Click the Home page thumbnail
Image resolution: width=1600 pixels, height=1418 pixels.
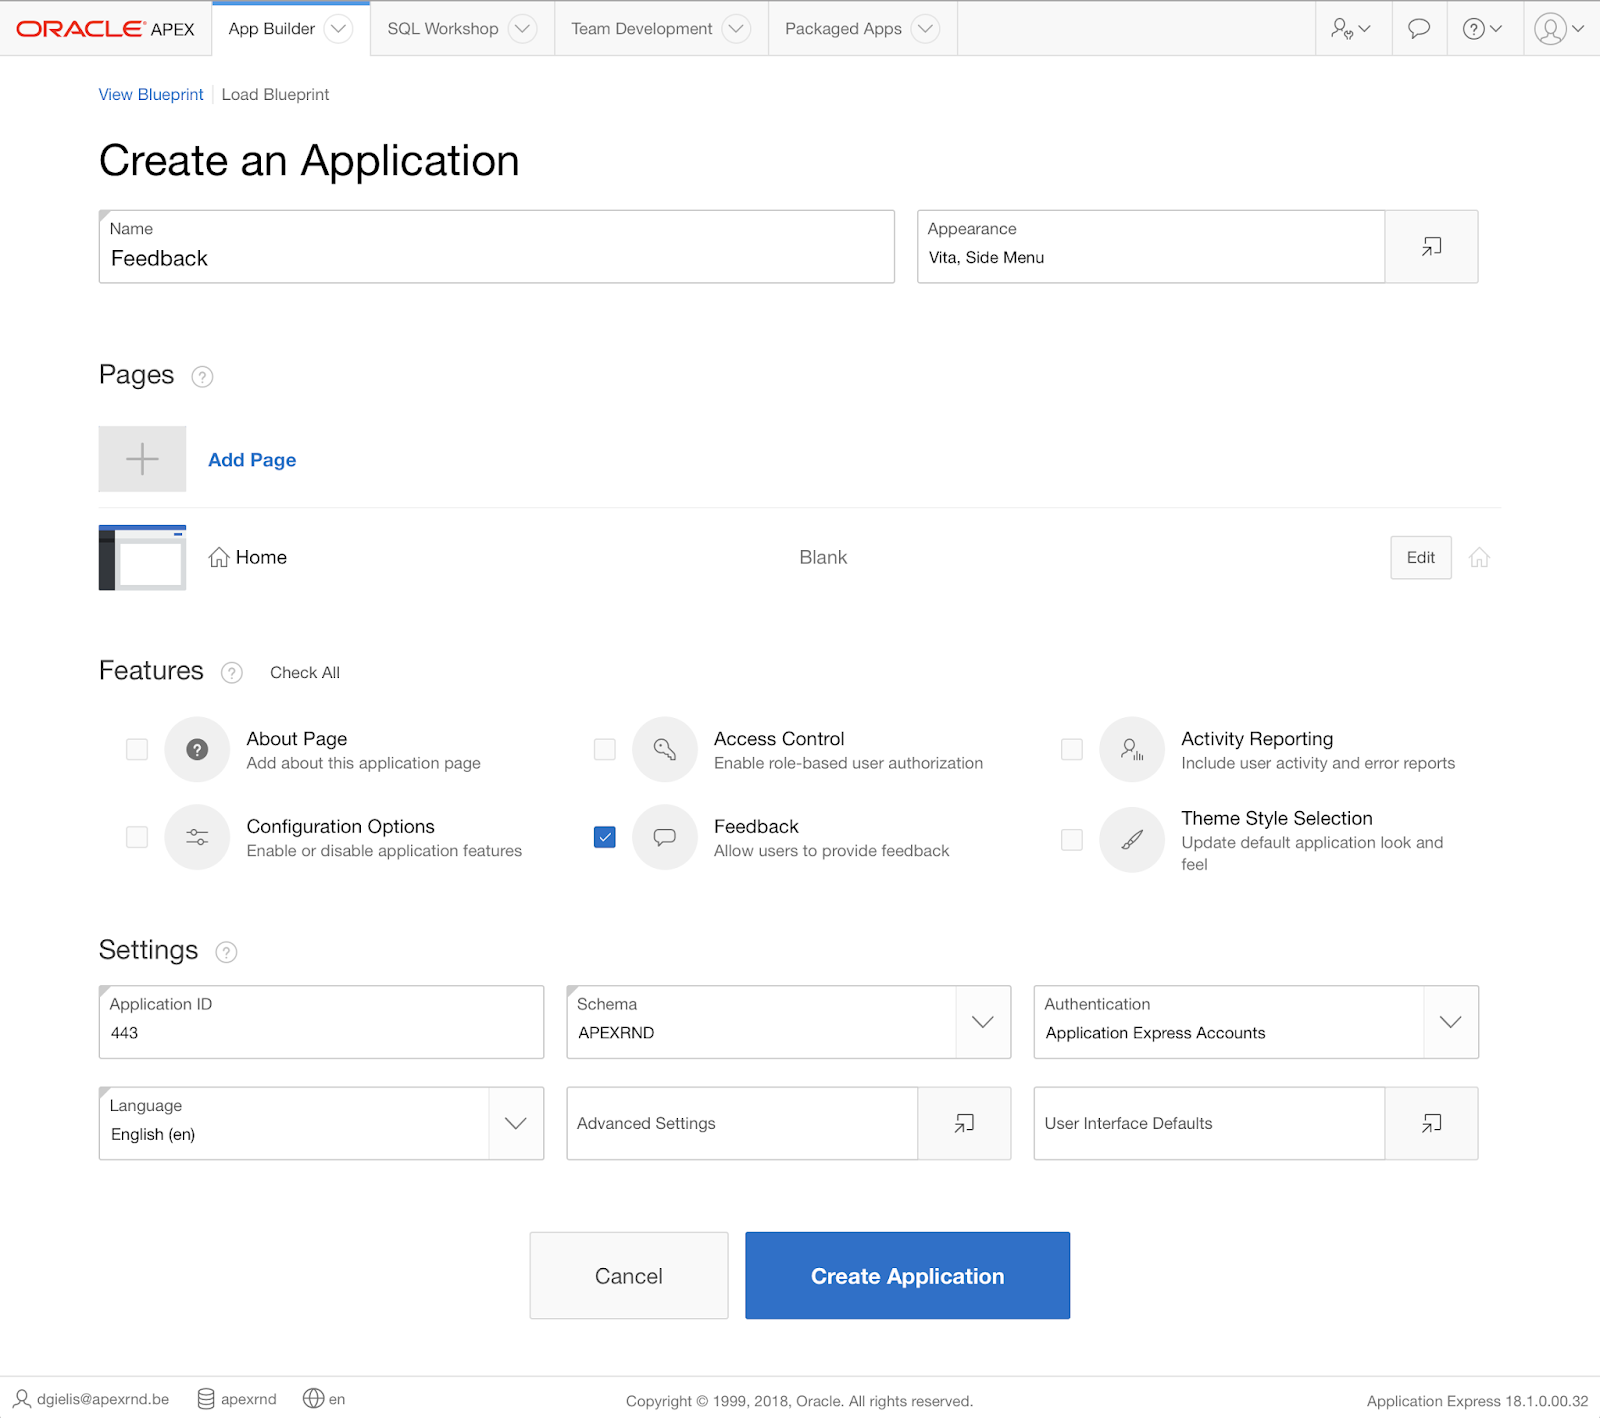(142, 558)
